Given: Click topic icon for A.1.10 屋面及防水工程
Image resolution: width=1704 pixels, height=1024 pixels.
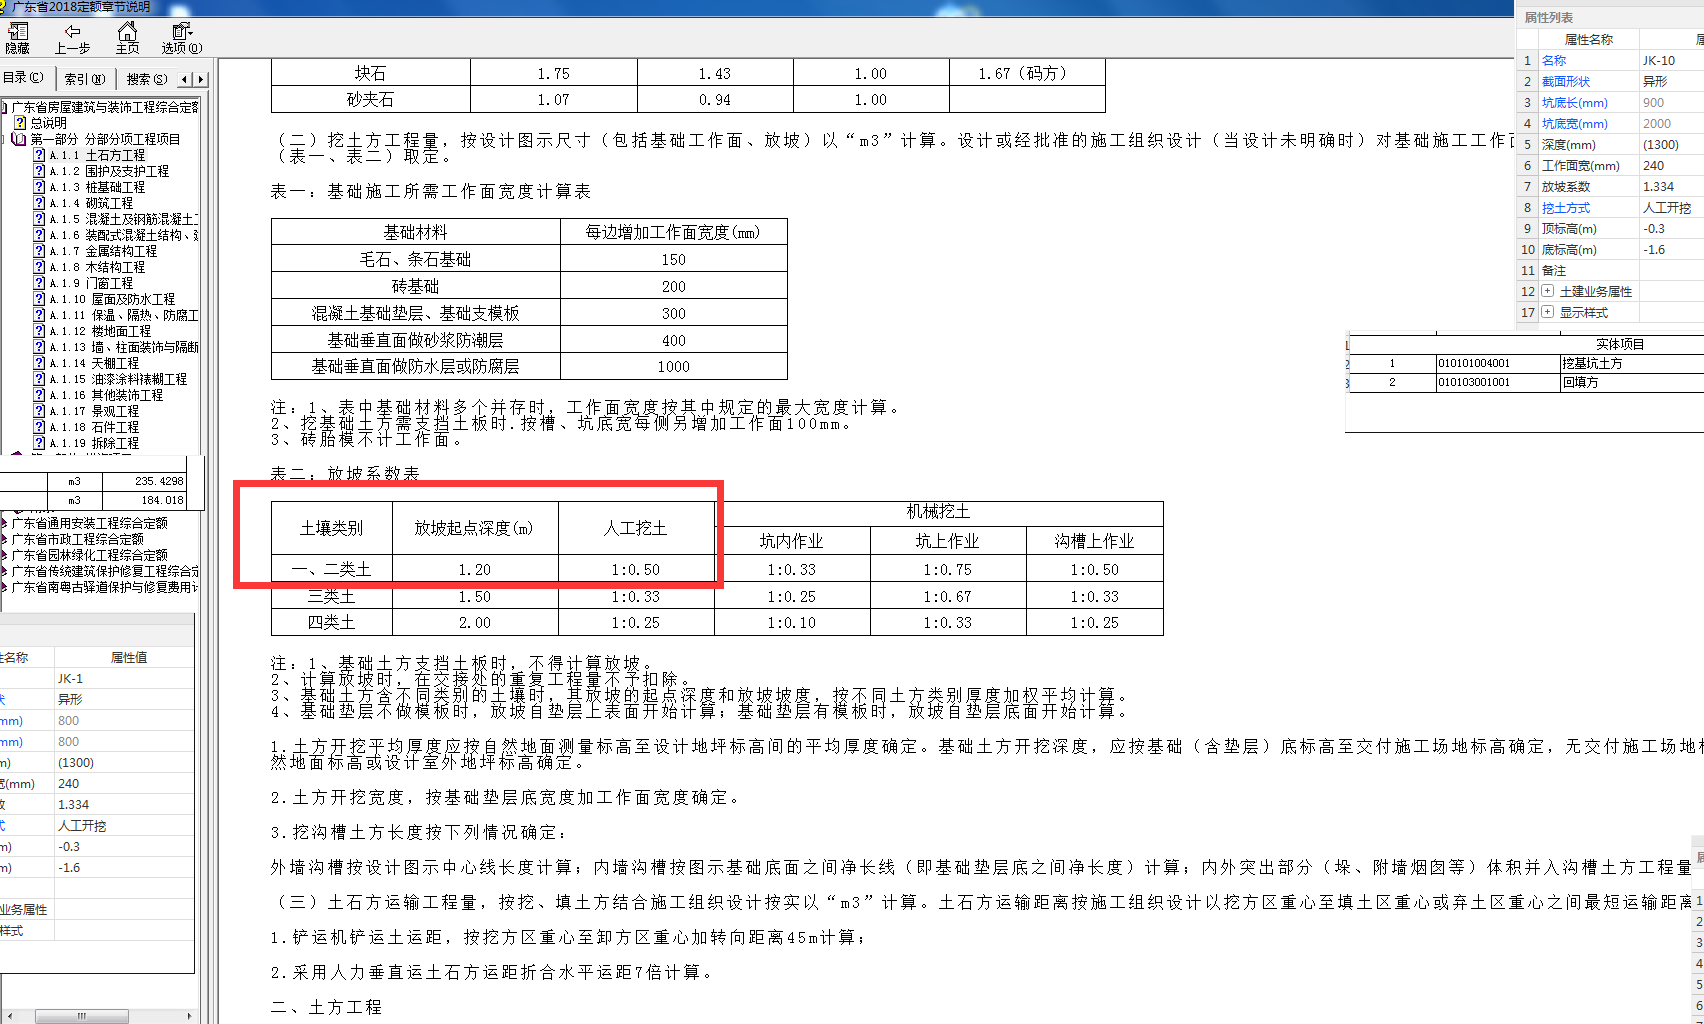Looking at the screenshot, I should click(39, 299).
